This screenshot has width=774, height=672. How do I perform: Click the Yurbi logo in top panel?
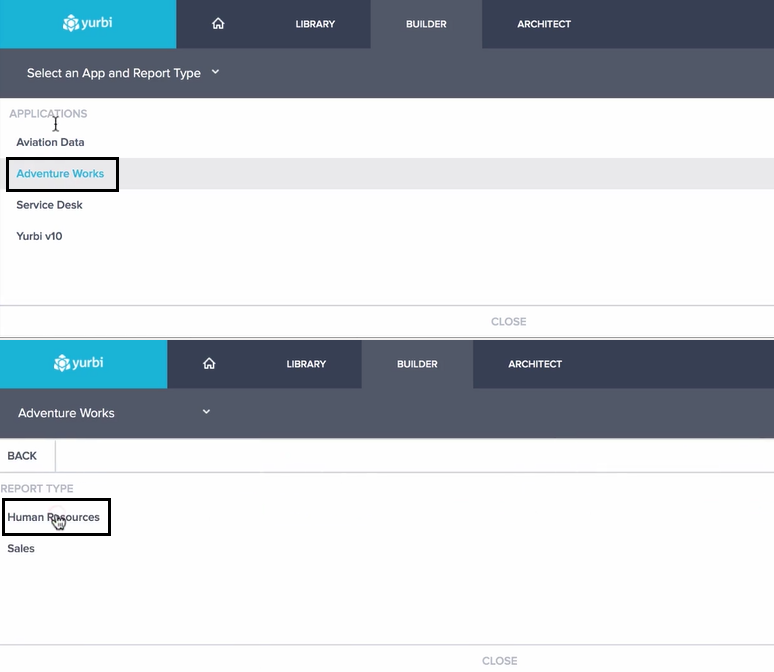(x=87, y=23)
